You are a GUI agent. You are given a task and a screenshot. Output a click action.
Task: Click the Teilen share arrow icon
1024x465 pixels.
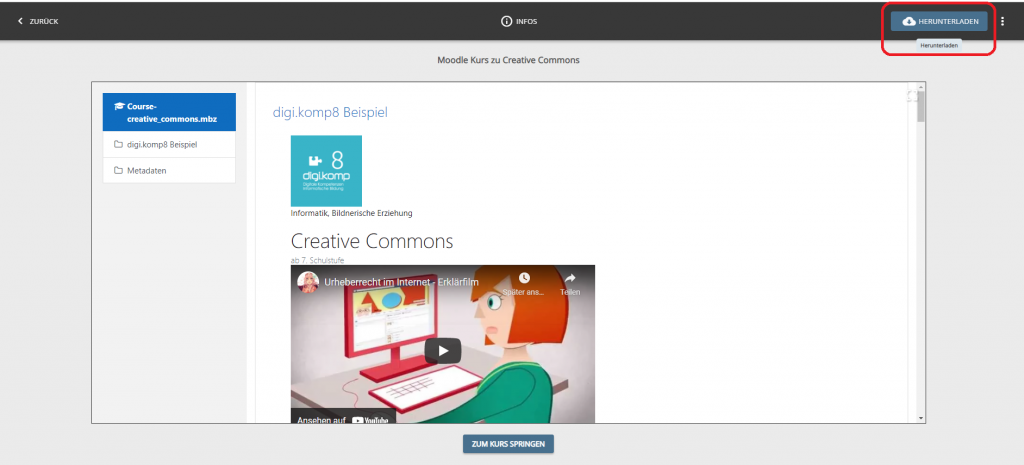(x=570, y=279)
